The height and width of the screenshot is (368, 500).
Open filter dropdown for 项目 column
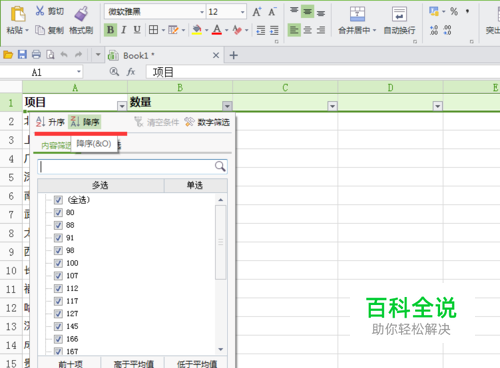point(122,106)
